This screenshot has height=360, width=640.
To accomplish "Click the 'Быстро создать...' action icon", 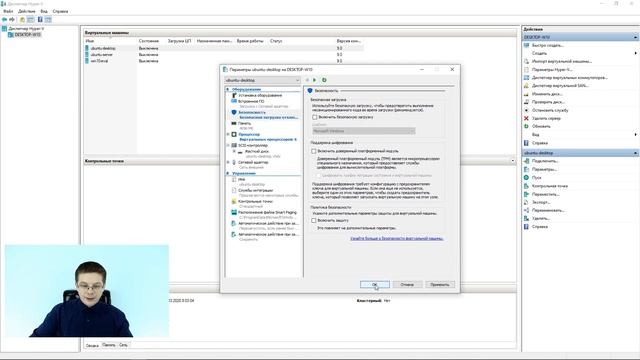I will 527,45.
